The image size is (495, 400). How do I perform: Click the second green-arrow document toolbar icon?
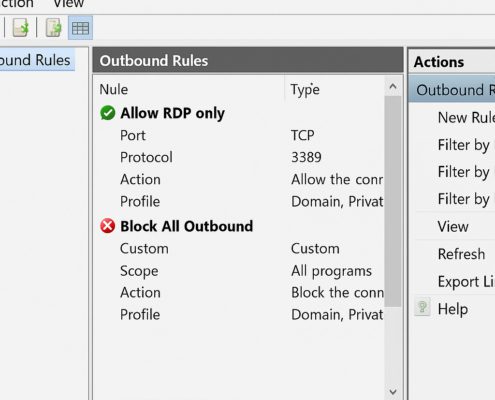(x=53, y=27)
